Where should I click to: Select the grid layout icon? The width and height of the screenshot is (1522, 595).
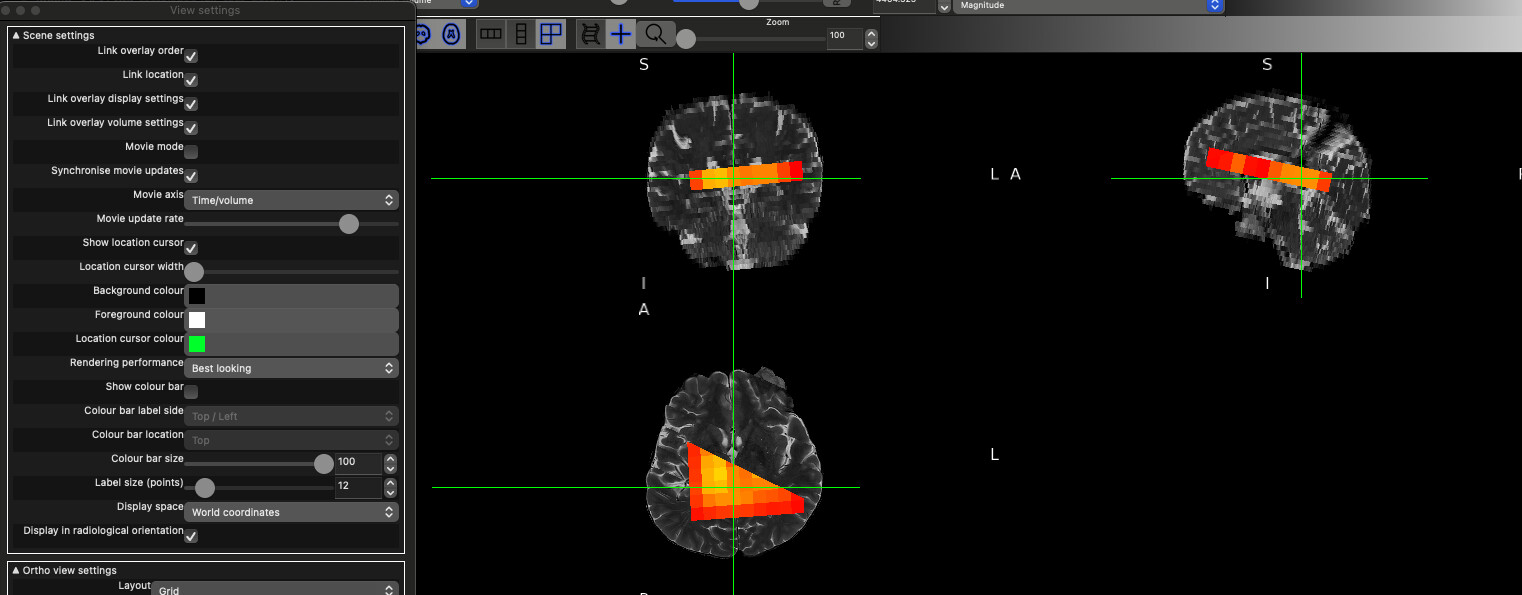tap(551, 34)
